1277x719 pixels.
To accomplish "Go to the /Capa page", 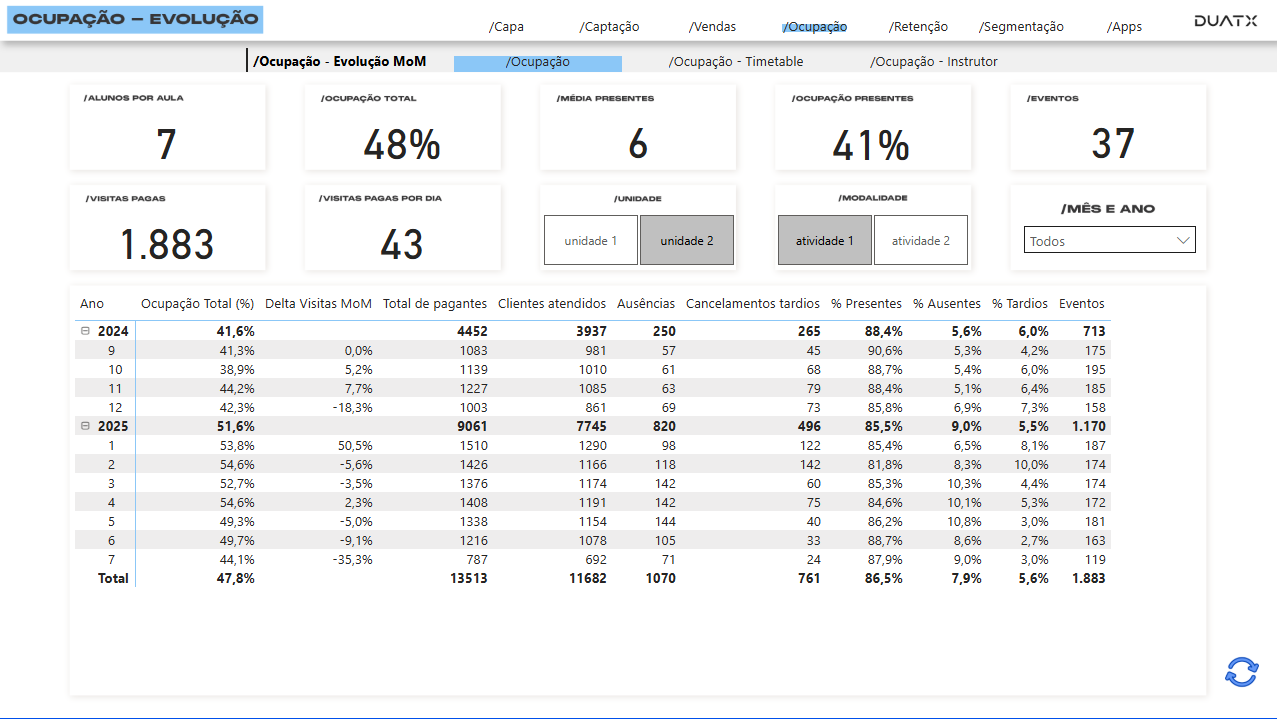I will click(x=506, y=26).
